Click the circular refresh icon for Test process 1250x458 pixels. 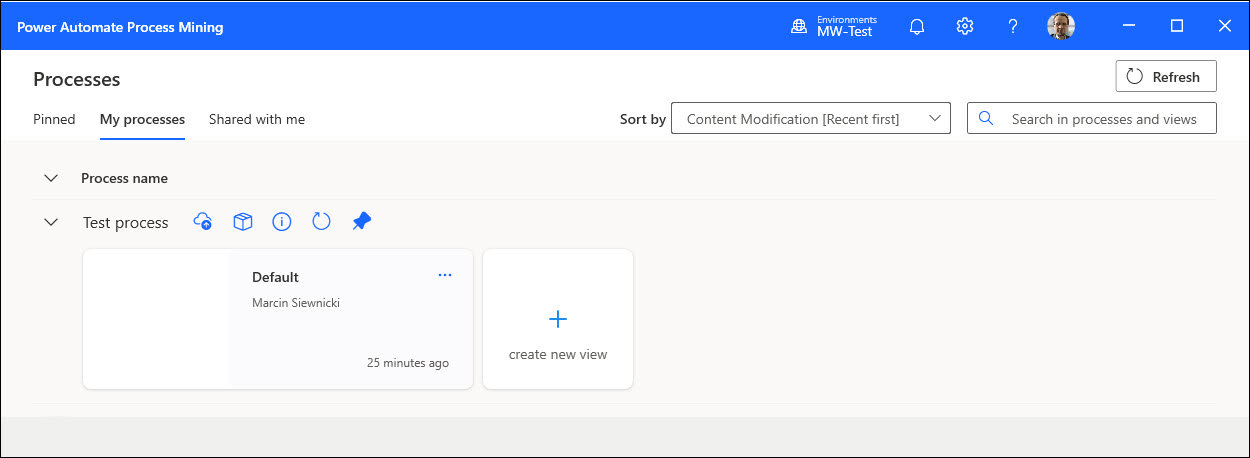(321, 222)
